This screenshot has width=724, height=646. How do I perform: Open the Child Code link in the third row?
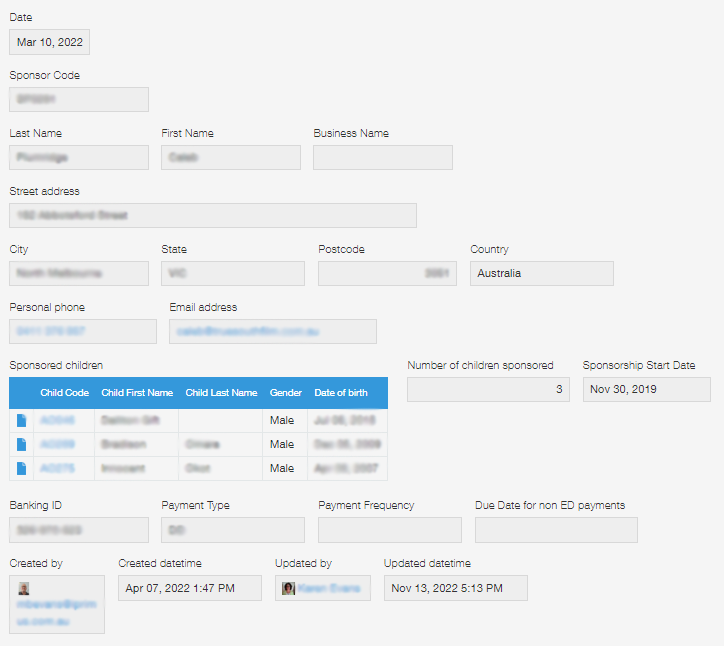[x=57, y=468]
